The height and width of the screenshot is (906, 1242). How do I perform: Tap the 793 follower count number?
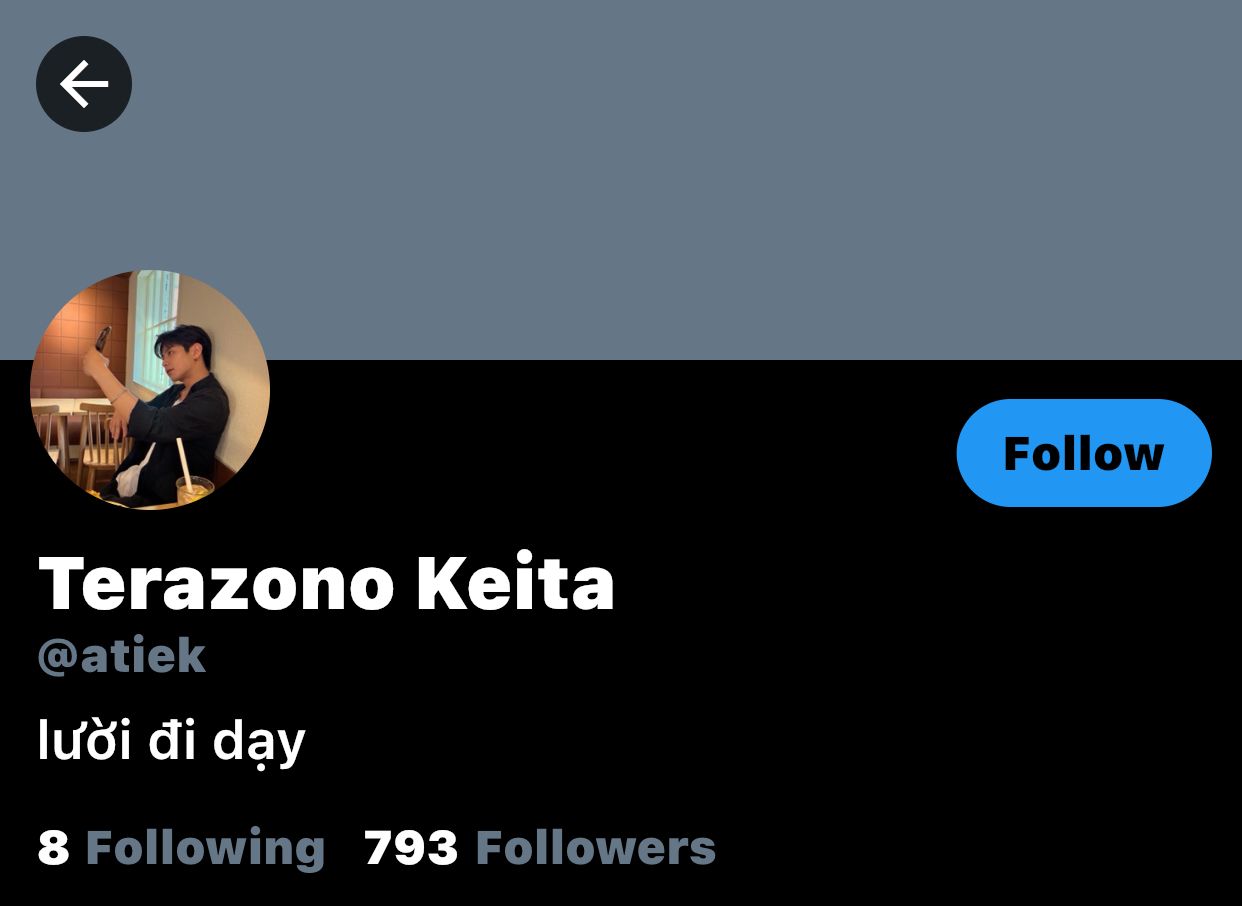411,848
